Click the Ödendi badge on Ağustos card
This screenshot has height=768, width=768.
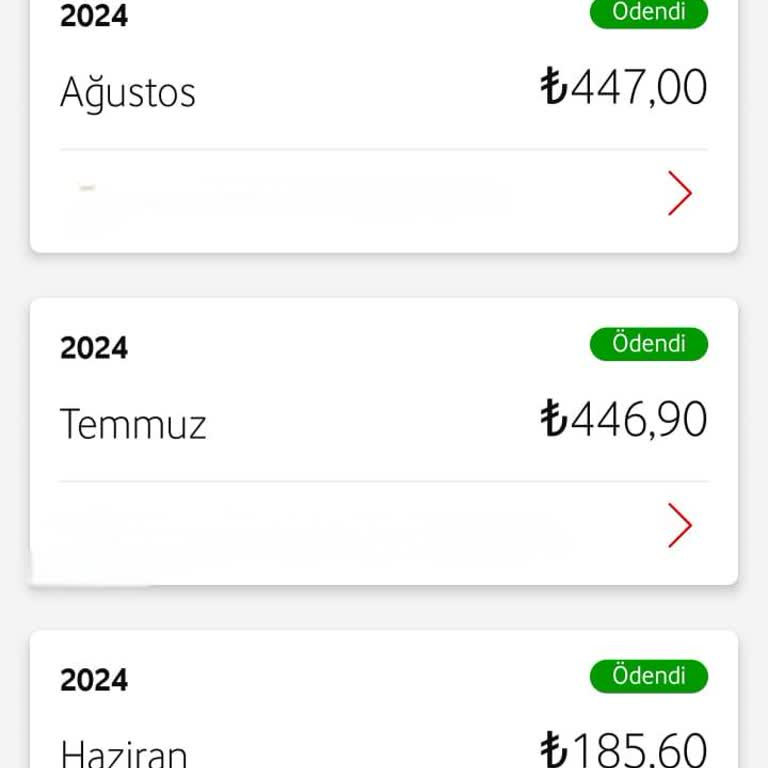click(649, 13)
